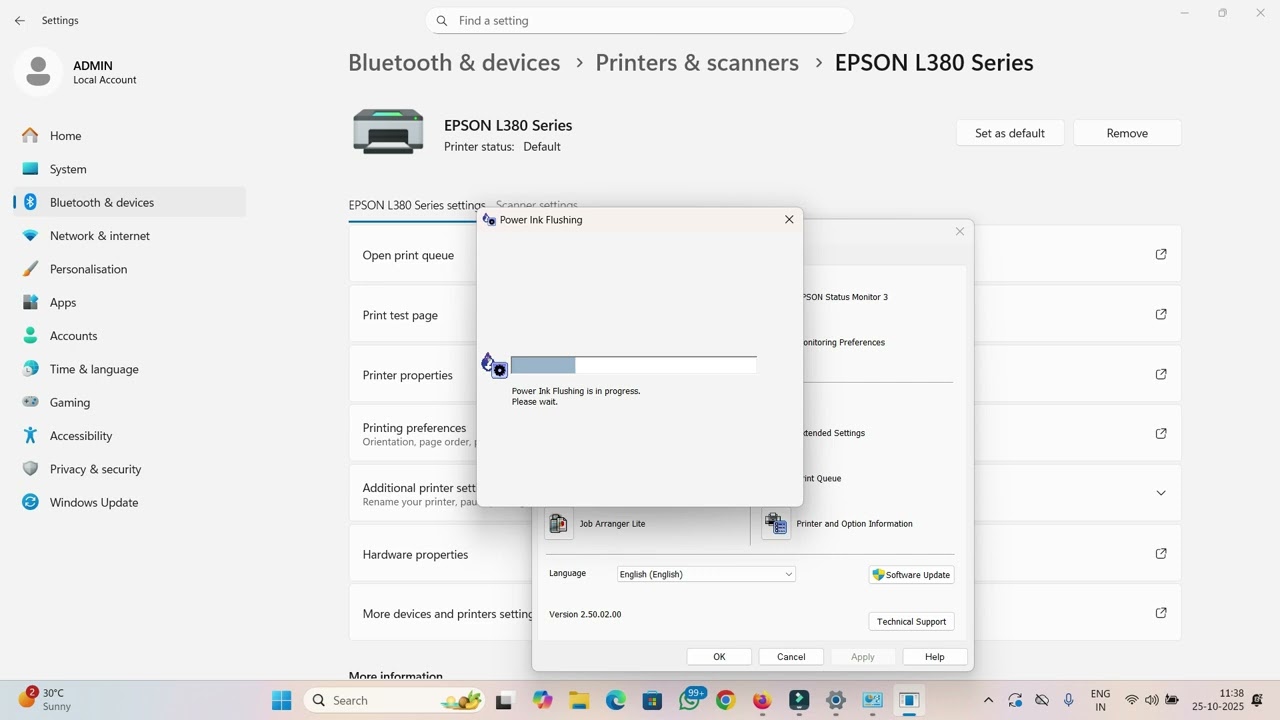Click the Privacy & security shield icon
Image resolution: width=1280 pixels, height=720 pixels.
[30, 469]
